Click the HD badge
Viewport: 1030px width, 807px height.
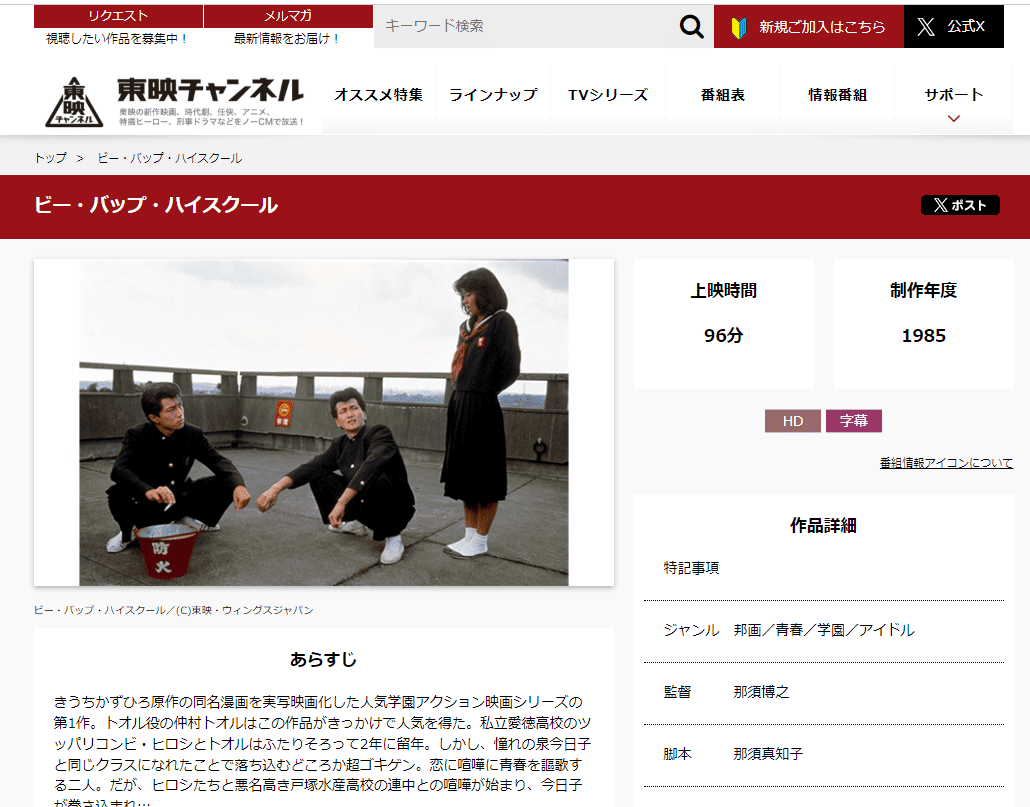tap(793, 421)
